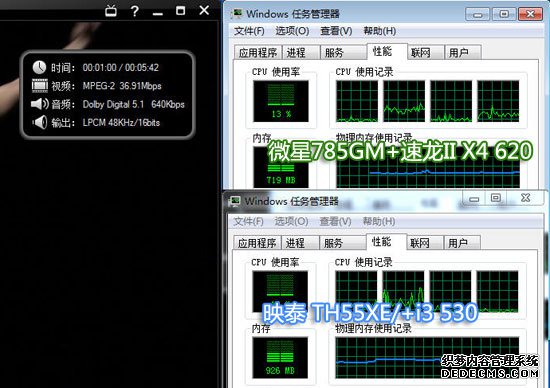Open 查看(V) menu in upper Task Manager
The height and width of the screenshot is (388, 550).
click(x=336, y=31)
